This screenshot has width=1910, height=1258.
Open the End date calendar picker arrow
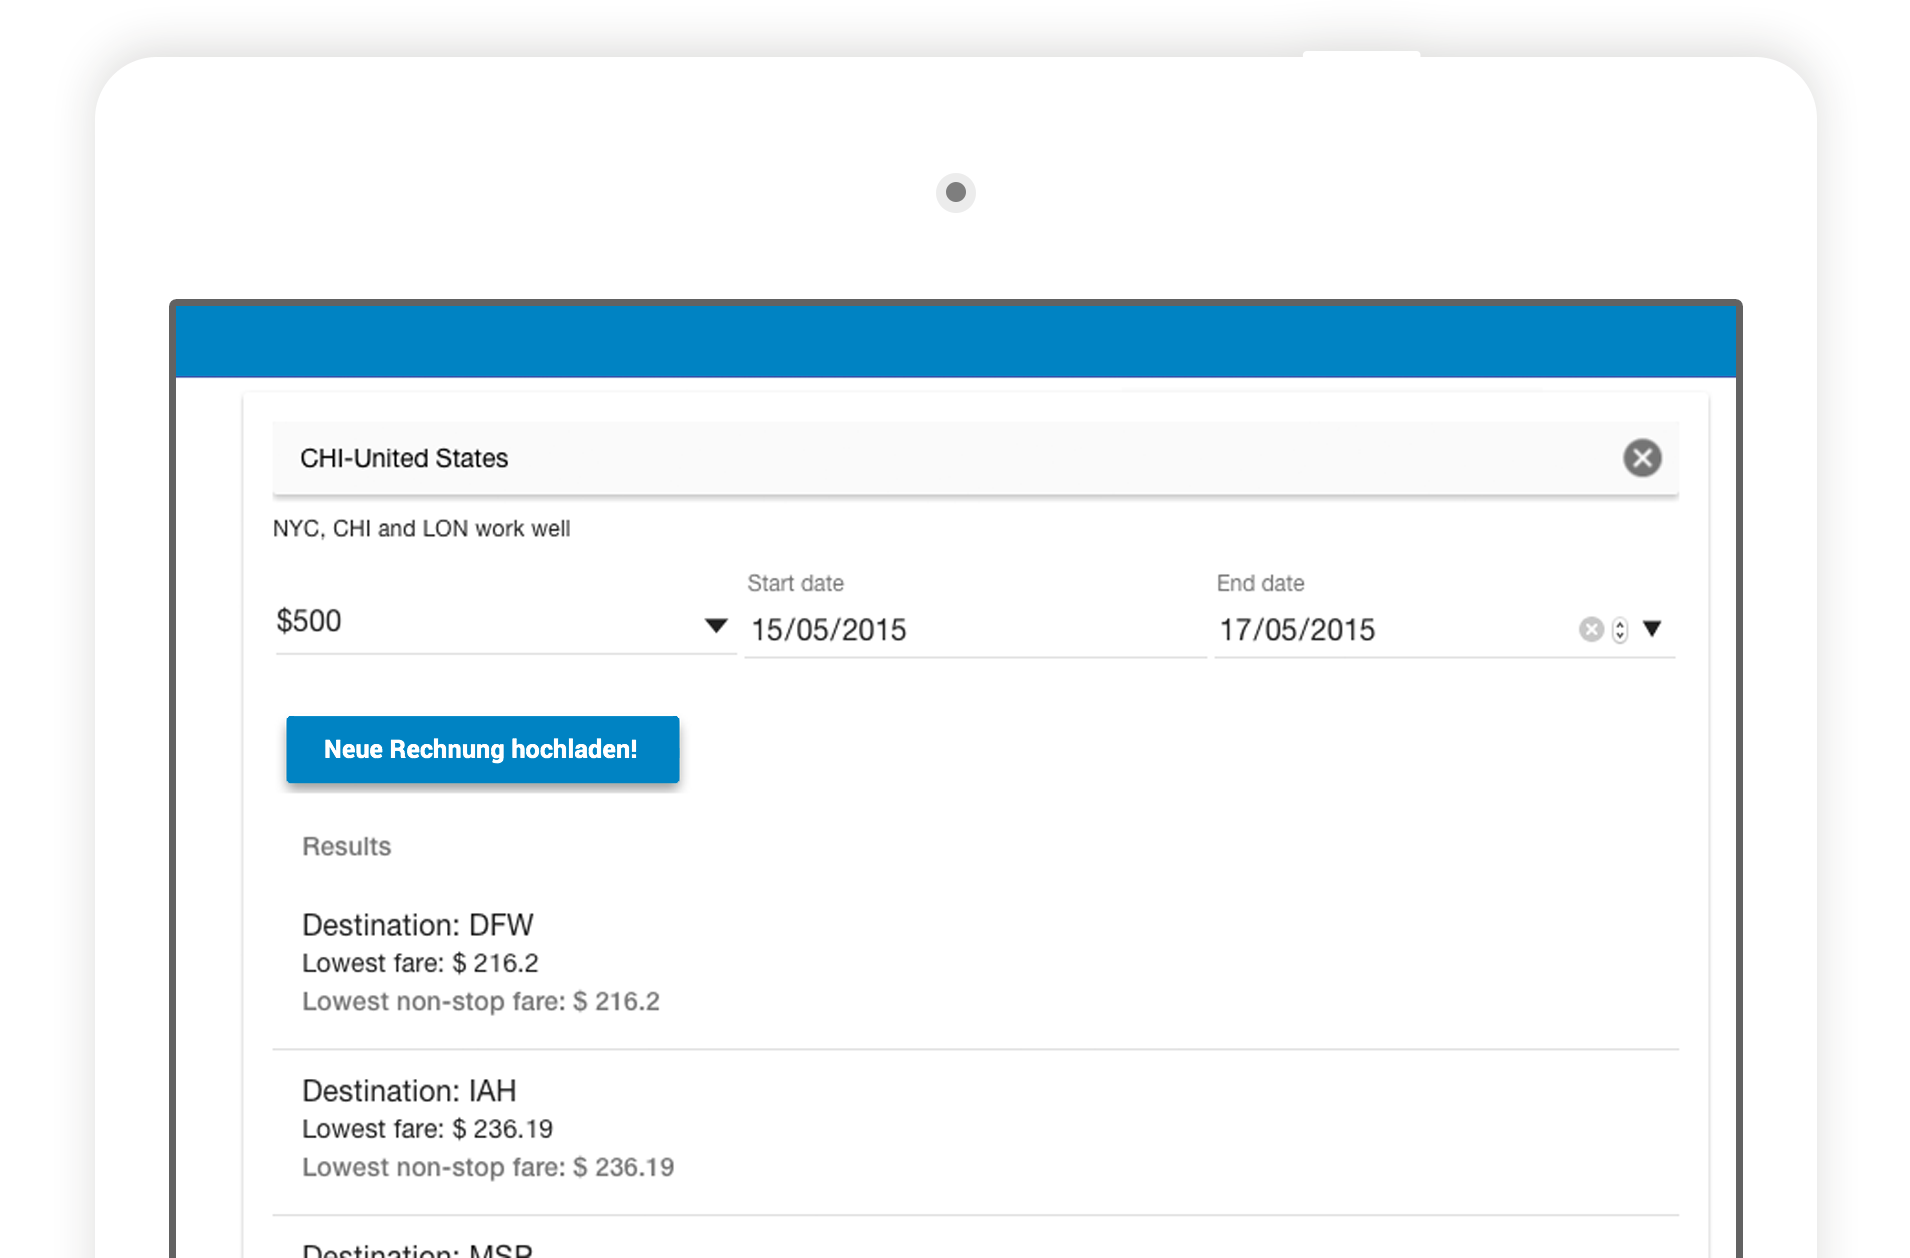pyautogui.click(x=1652, y=629)
